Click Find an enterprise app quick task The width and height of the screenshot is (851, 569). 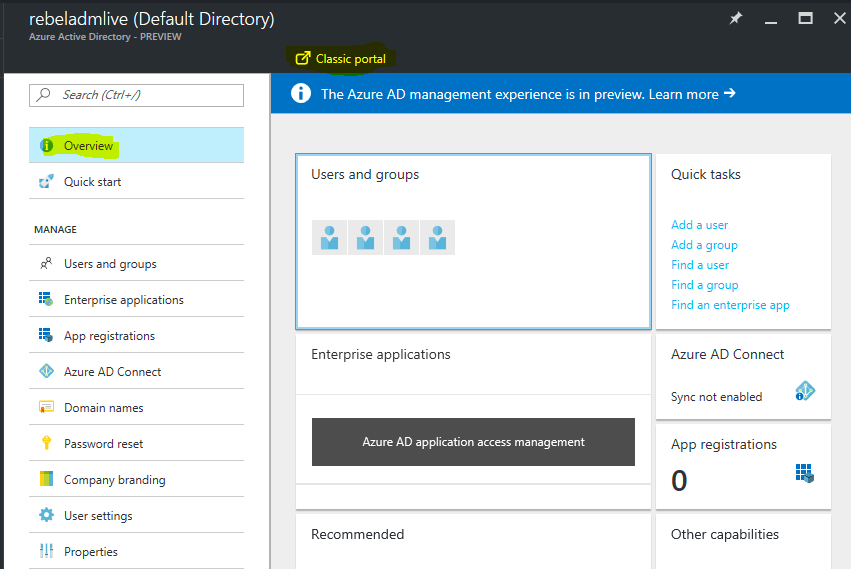pos(730,305)
